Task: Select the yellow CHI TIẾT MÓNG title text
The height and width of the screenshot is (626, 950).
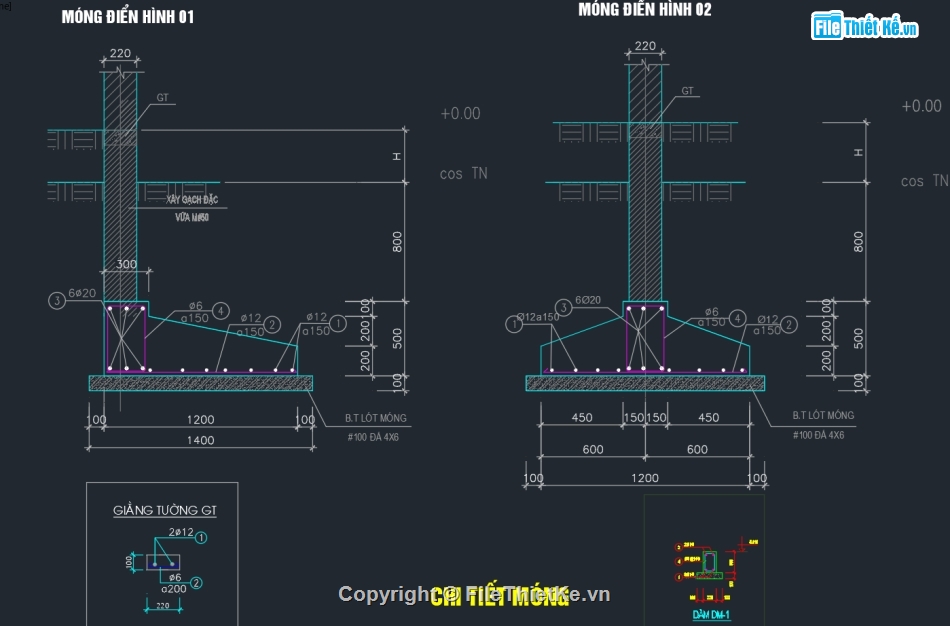Action: [499, 598]
